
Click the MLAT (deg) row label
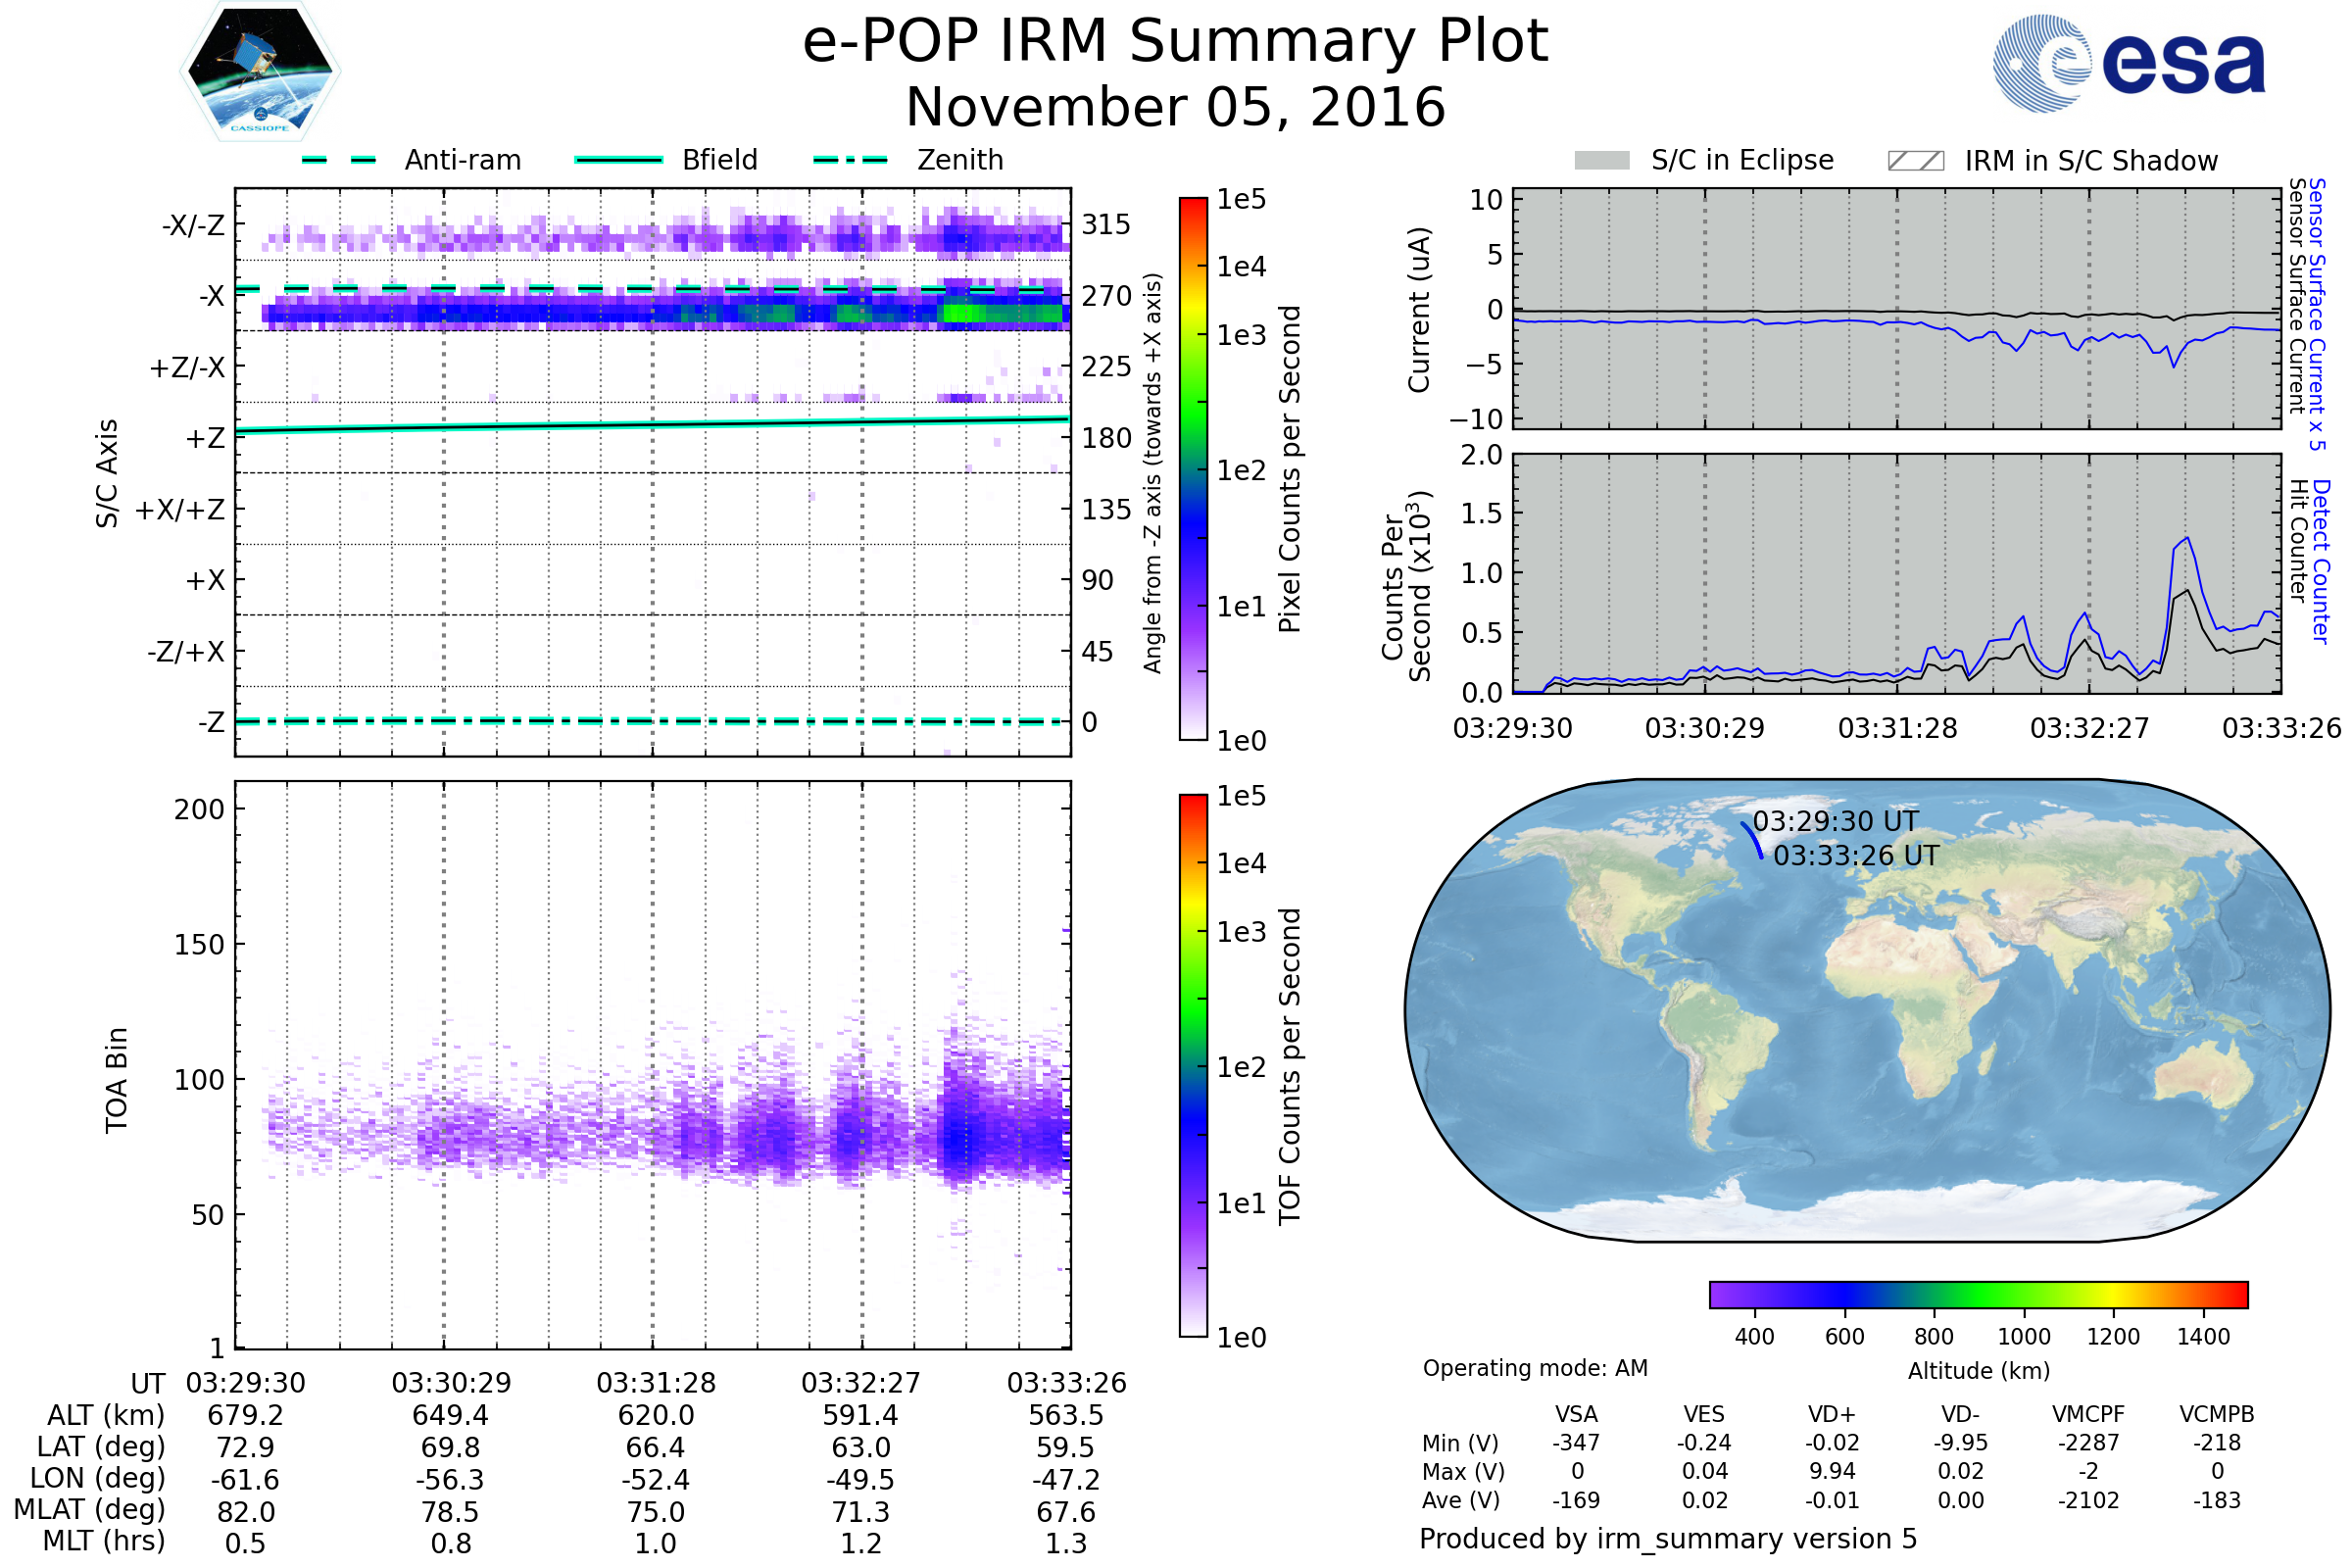(89, 1509)
